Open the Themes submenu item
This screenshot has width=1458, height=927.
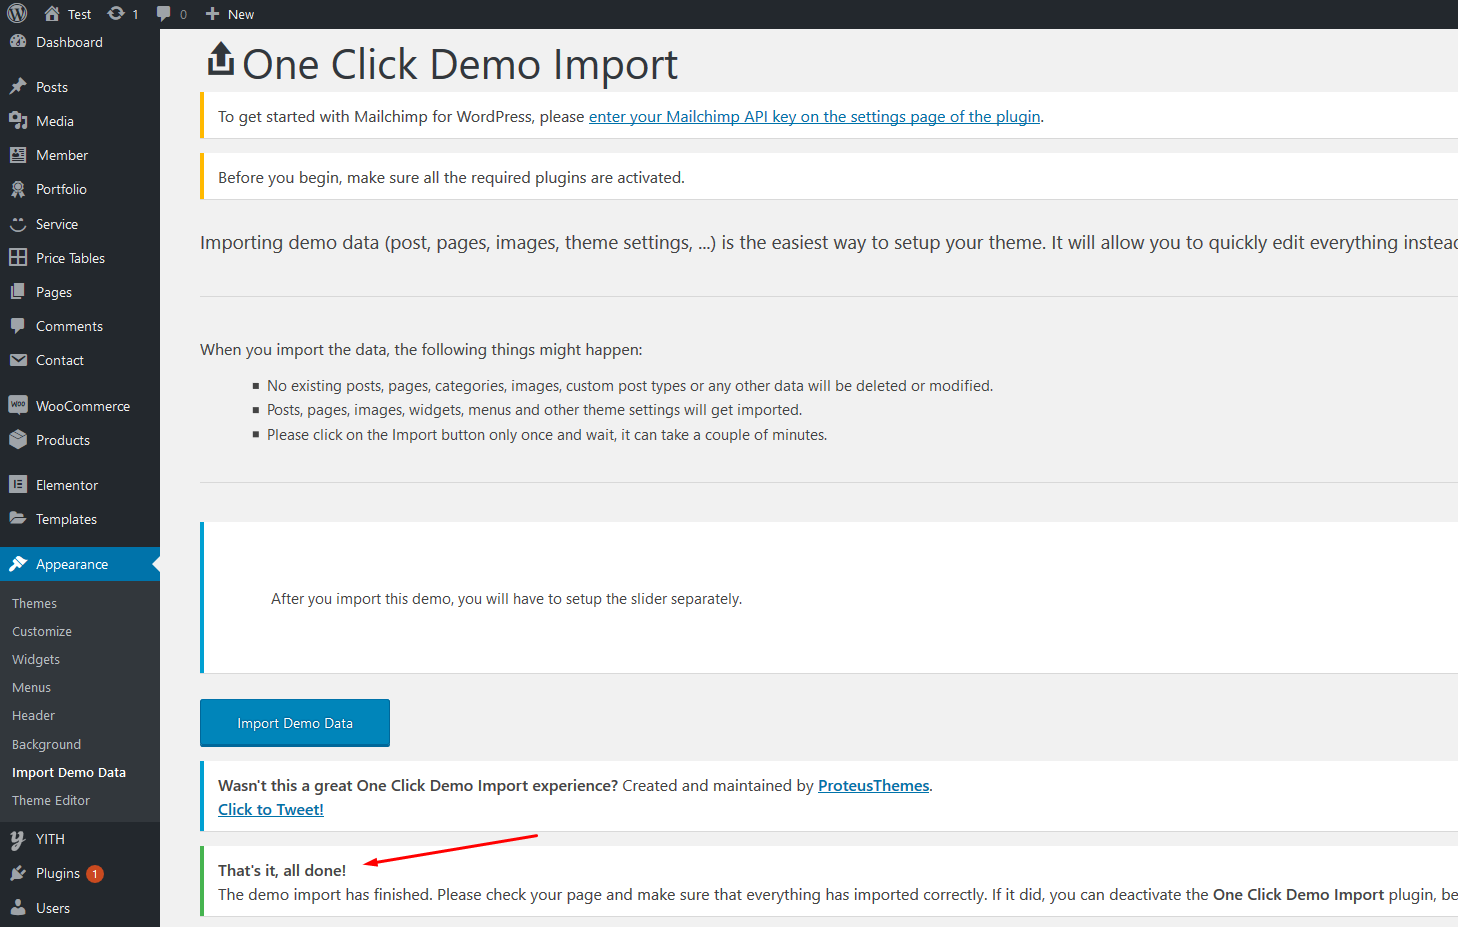pyautogui.click(x=34, y=603)
